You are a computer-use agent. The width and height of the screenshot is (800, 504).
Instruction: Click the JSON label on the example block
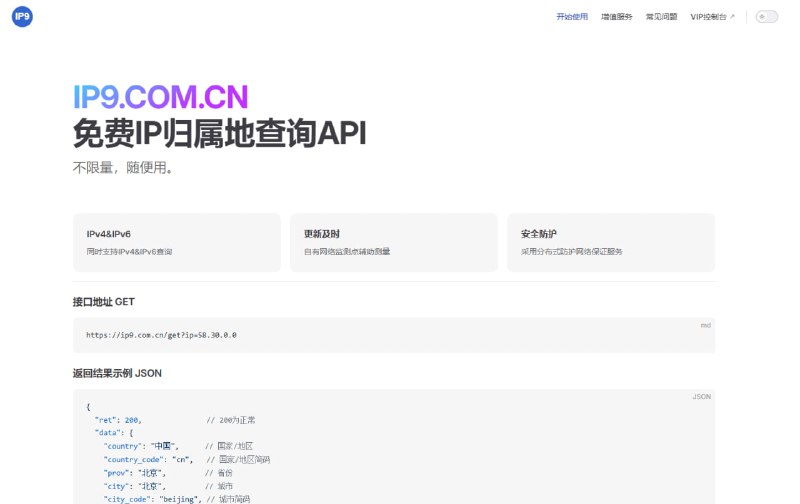701,397
